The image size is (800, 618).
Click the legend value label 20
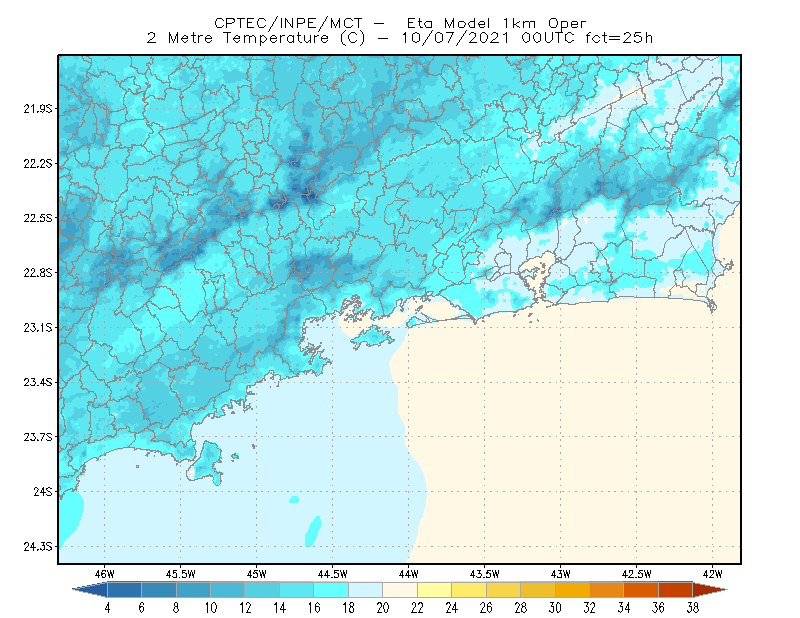click(x=383, y=608)
